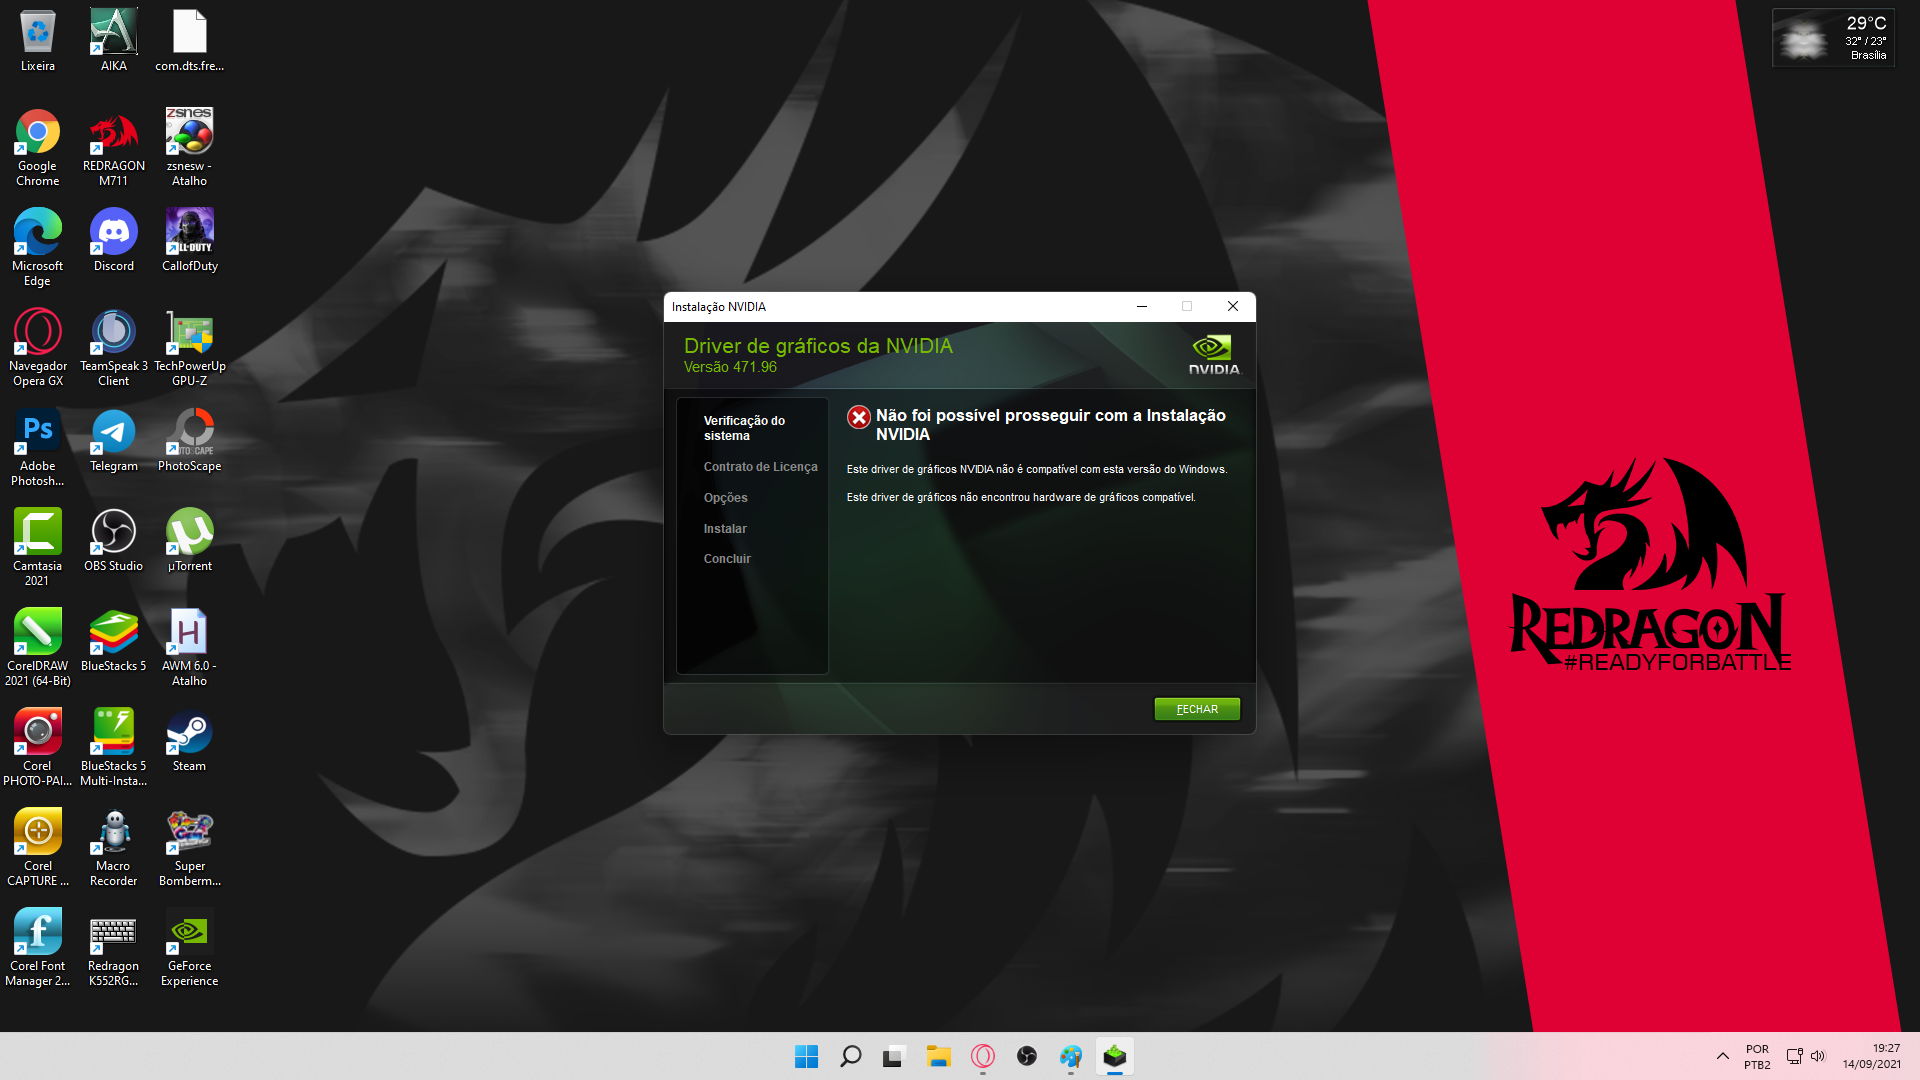This screenshot has height=1080, width=1920.
Task: Click POR PTB2 language indicator
Action: pos(1757,1057)
